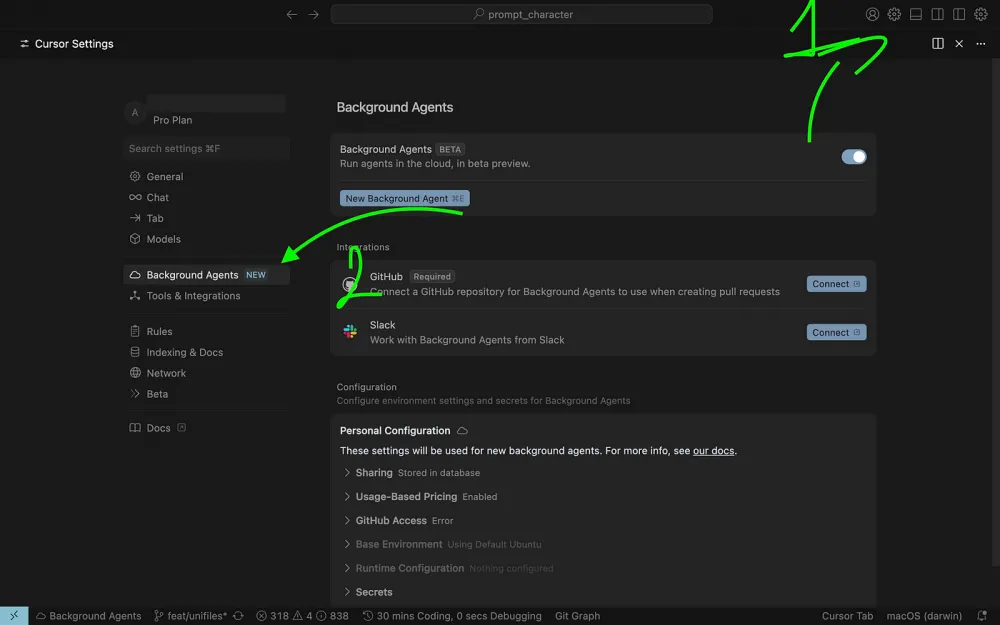The height and width of the screenshot is (625, 1000).
Task: Open notifications bell in status bar
Action: pyautogui.click(x=981, y=616)
